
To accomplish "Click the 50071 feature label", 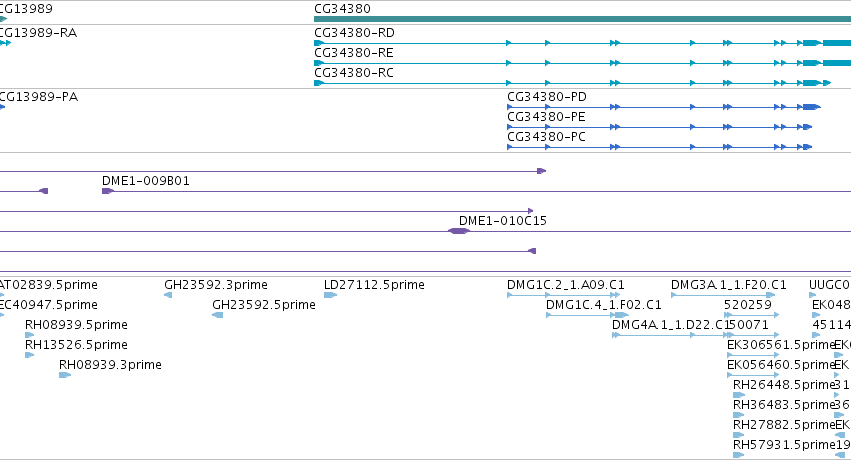I will pyautogui.click(x=748, y=325).
